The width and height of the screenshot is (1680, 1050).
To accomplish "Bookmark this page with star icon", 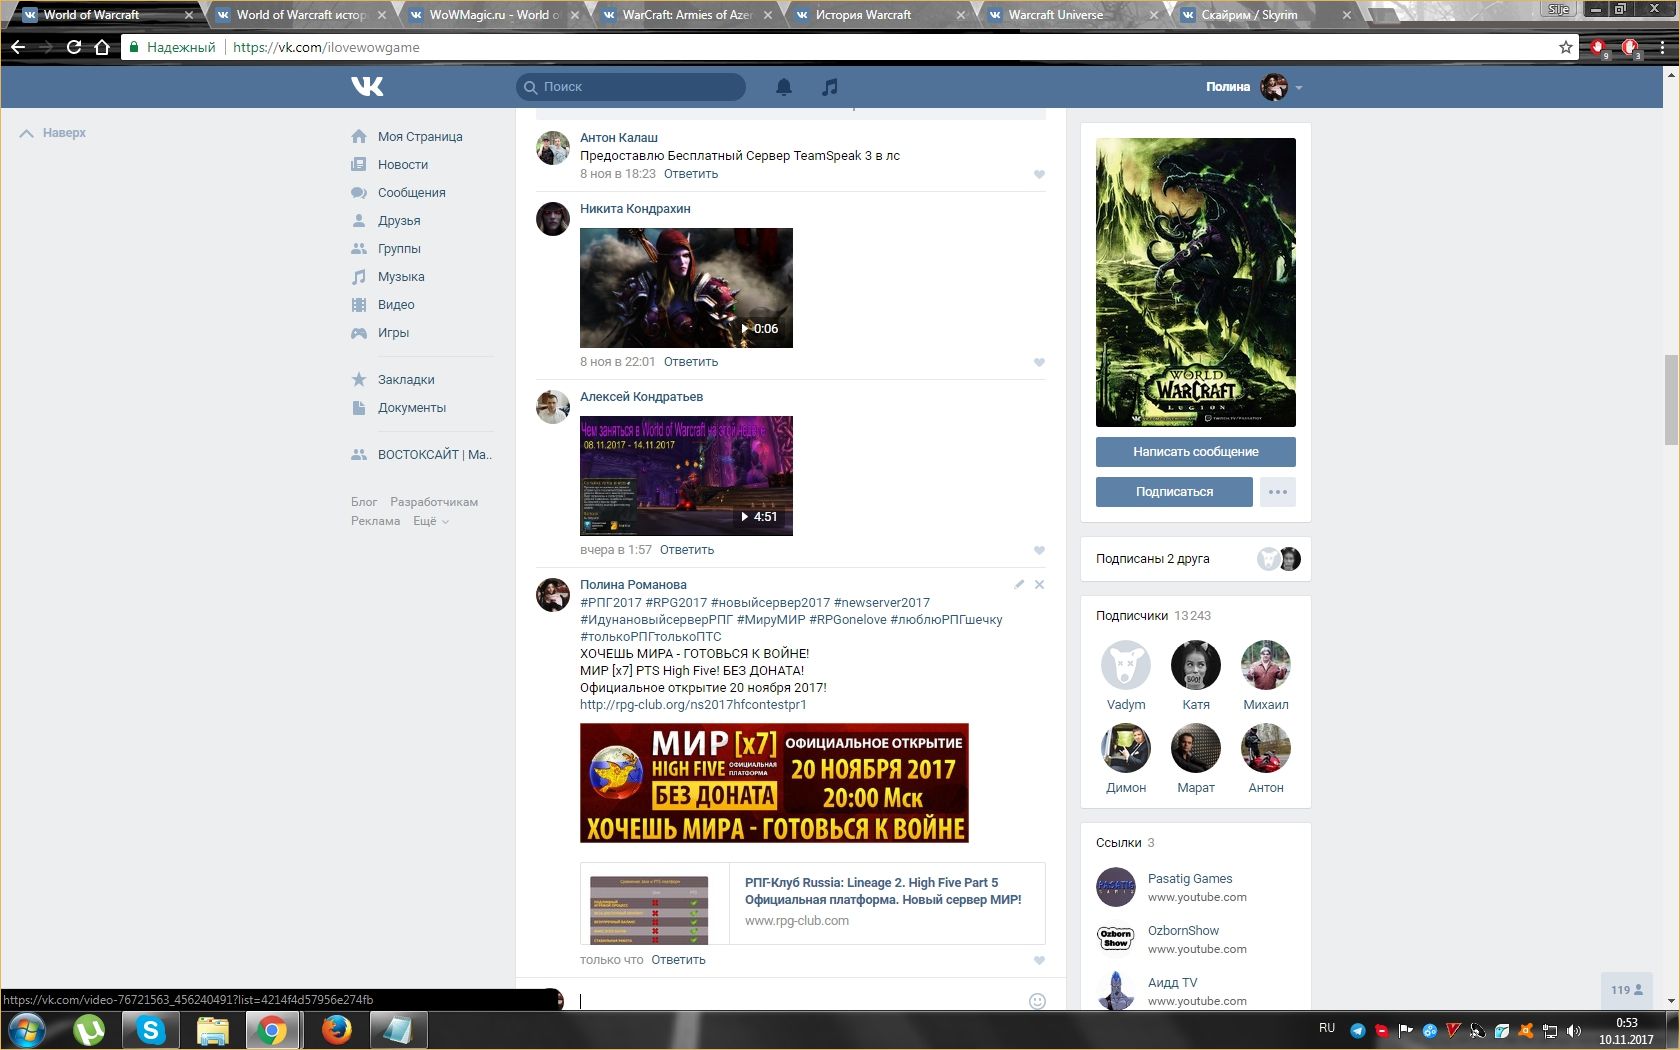I will [x=1566, y=47].
